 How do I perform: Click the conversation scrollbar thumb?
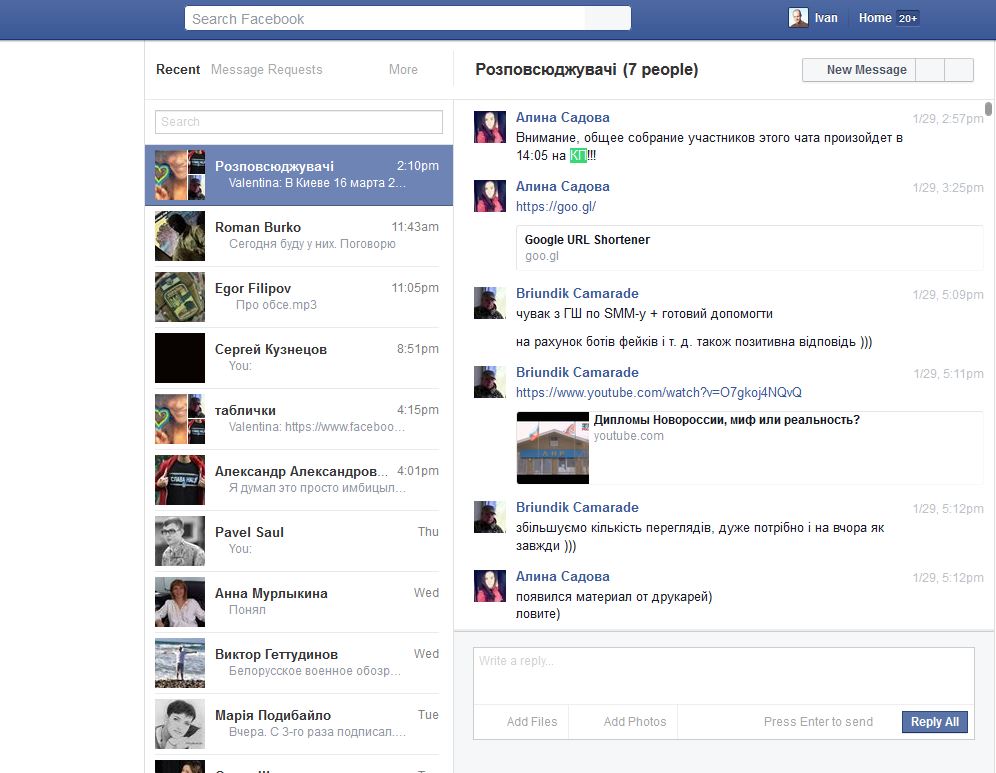pos(988,109)
